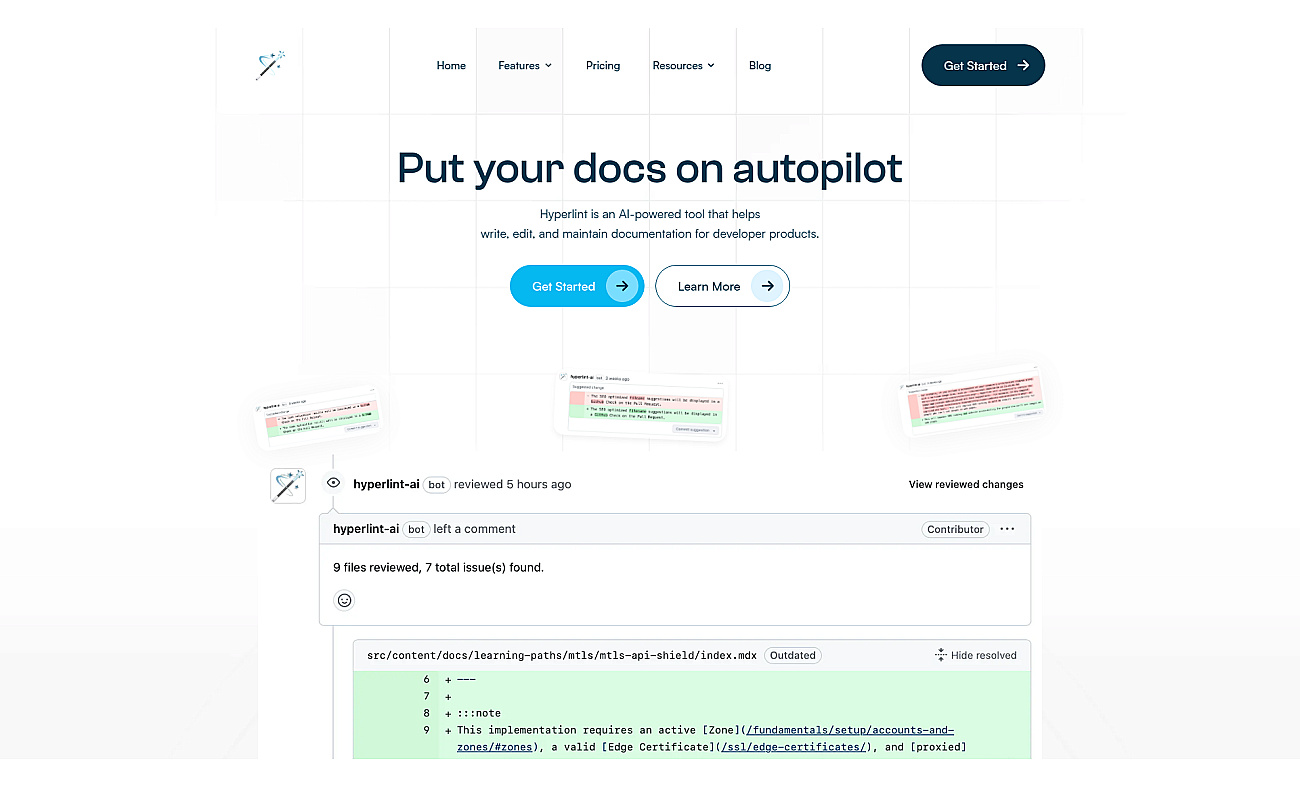Viewport: 1300px width, 788px height.
Task: Open the hyperlint-ai reviewer profile link
Action: click(386, 484)
